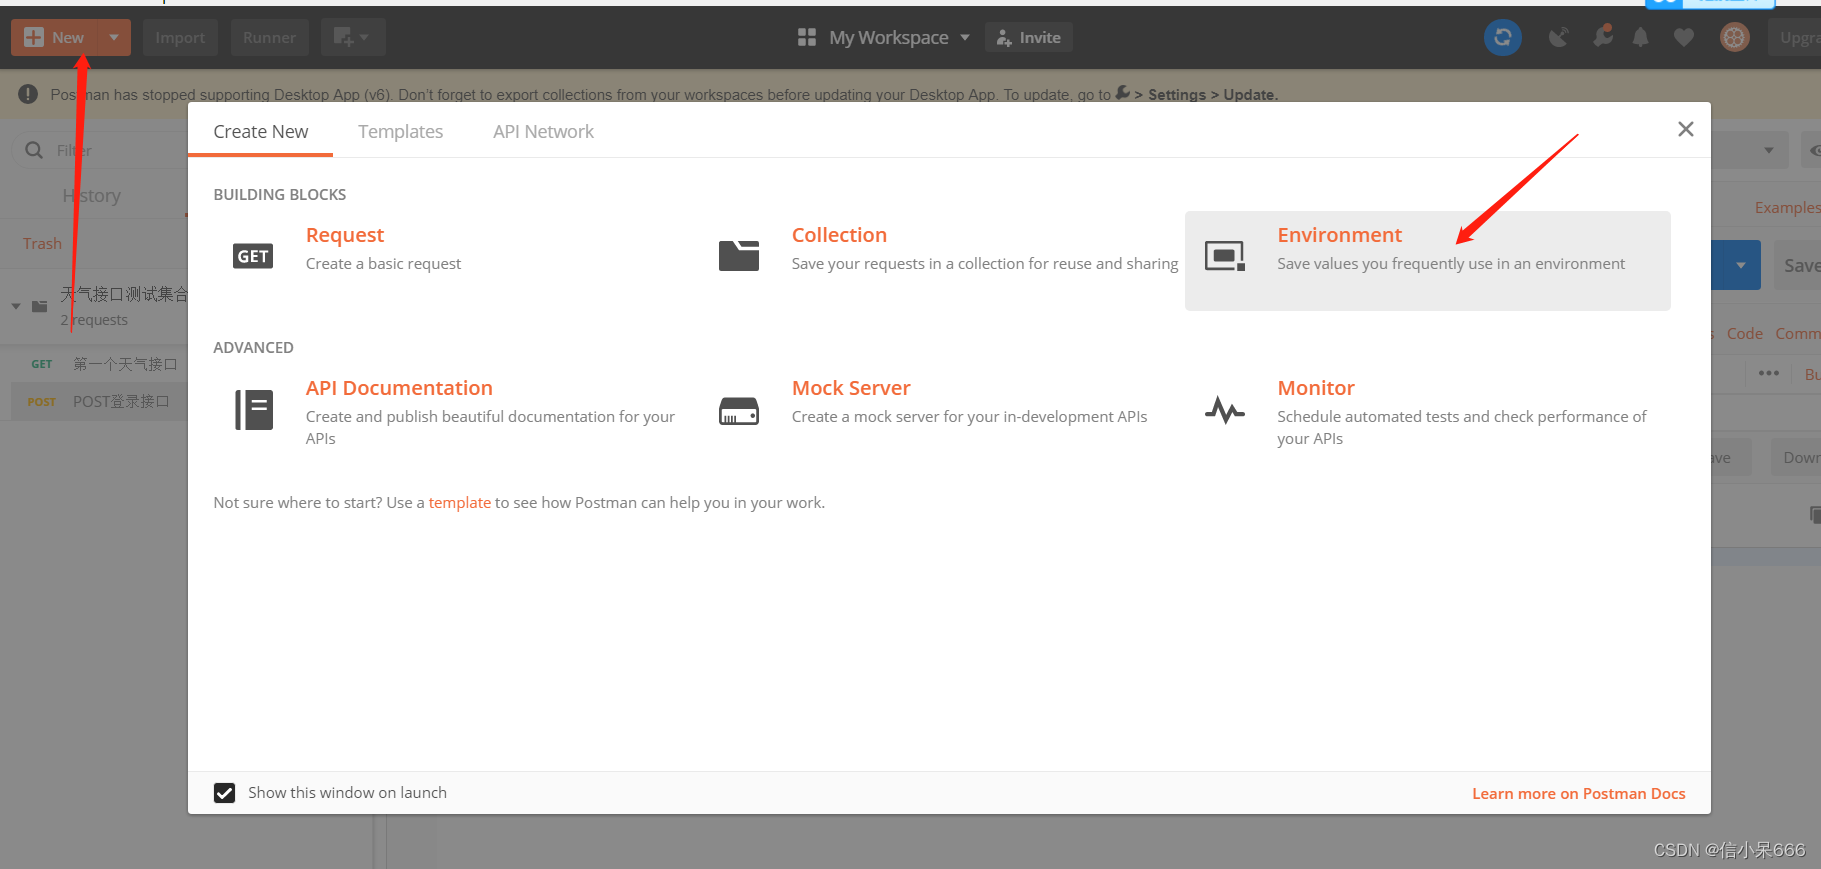Click the heart icon in header
Image resolution: width=1821 pixels, height=869 pixels.
pyautogui.click(x=1684, y=38)
